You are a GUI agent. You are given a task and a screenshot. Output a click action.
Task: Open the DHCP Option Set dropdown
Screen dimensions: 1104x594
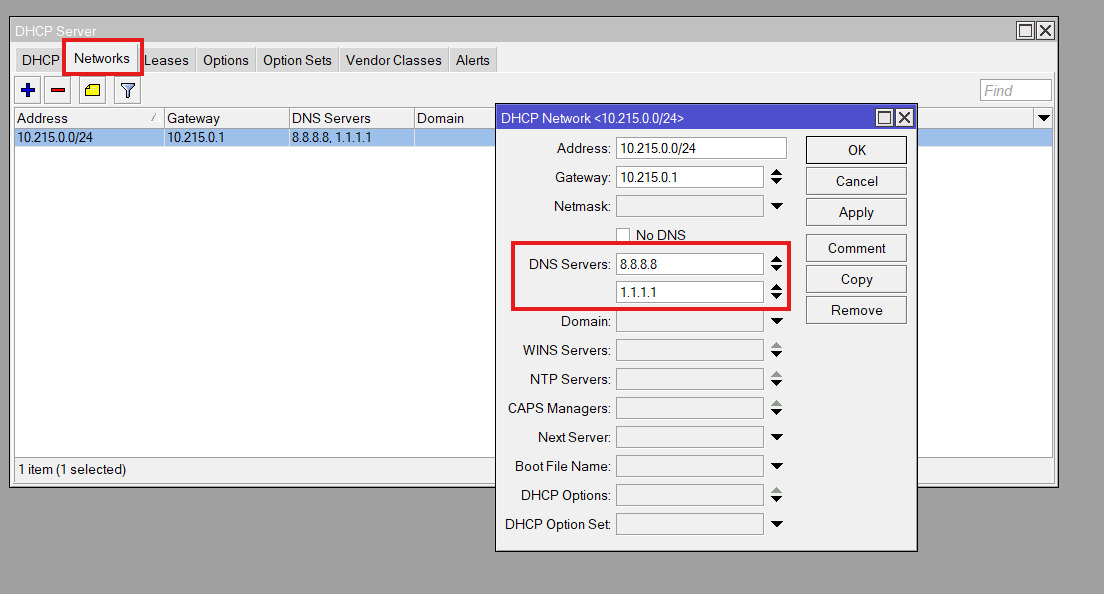click(x=777, y=523)
